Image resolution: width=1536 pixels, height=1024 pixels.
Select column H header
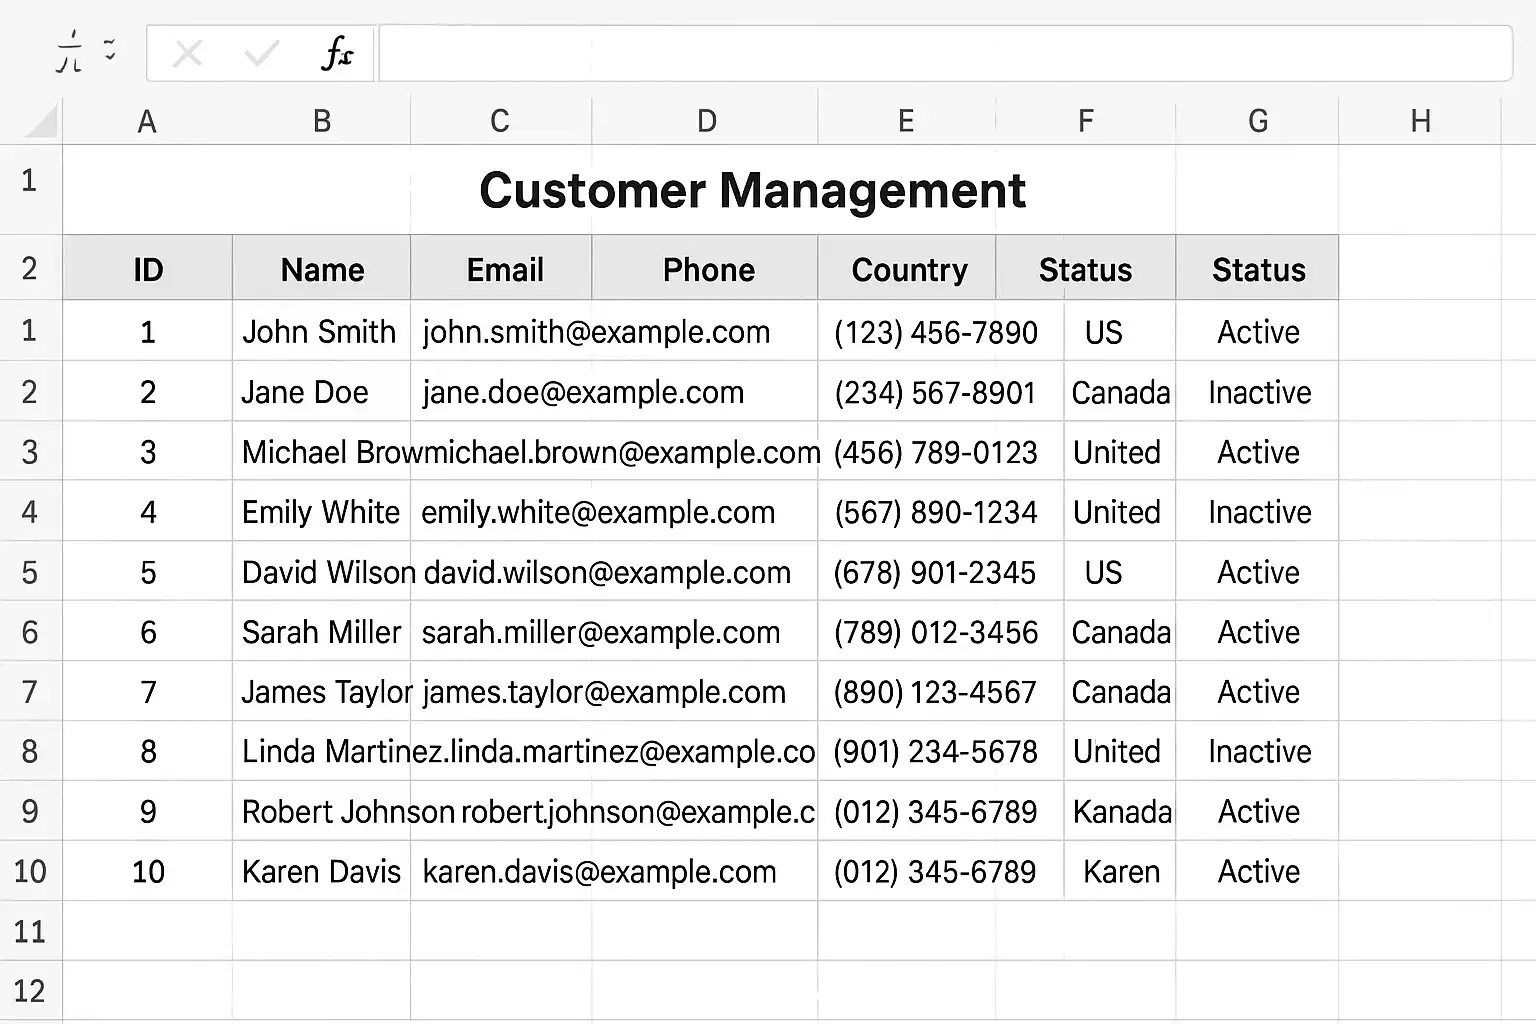click(x=1420, y=122)
